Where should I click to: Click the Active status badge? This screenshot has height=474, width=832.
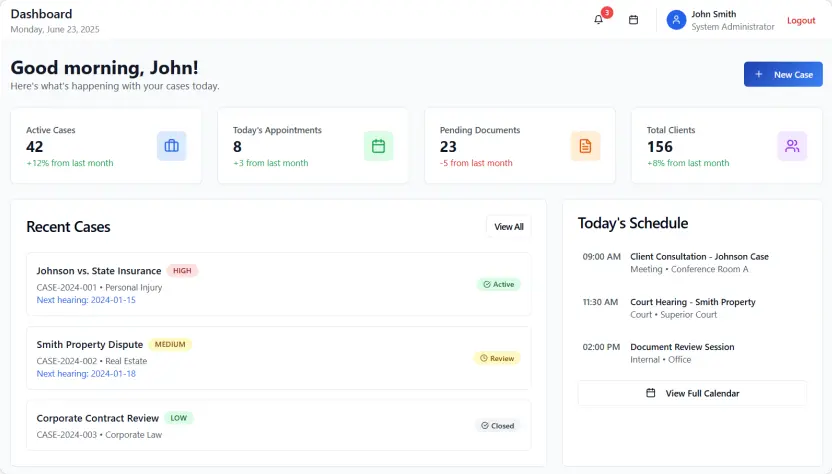tap(498, 284)
